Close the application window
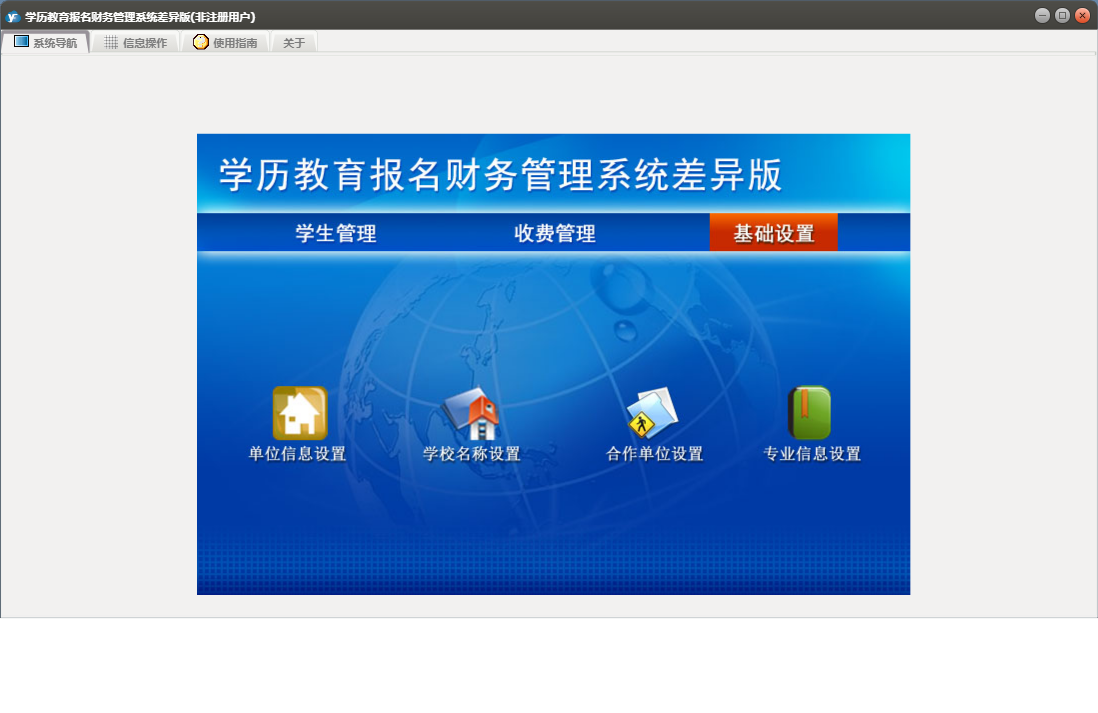Image resolution: width=1098 pixels, height=713 pixels. point(1083,15)
